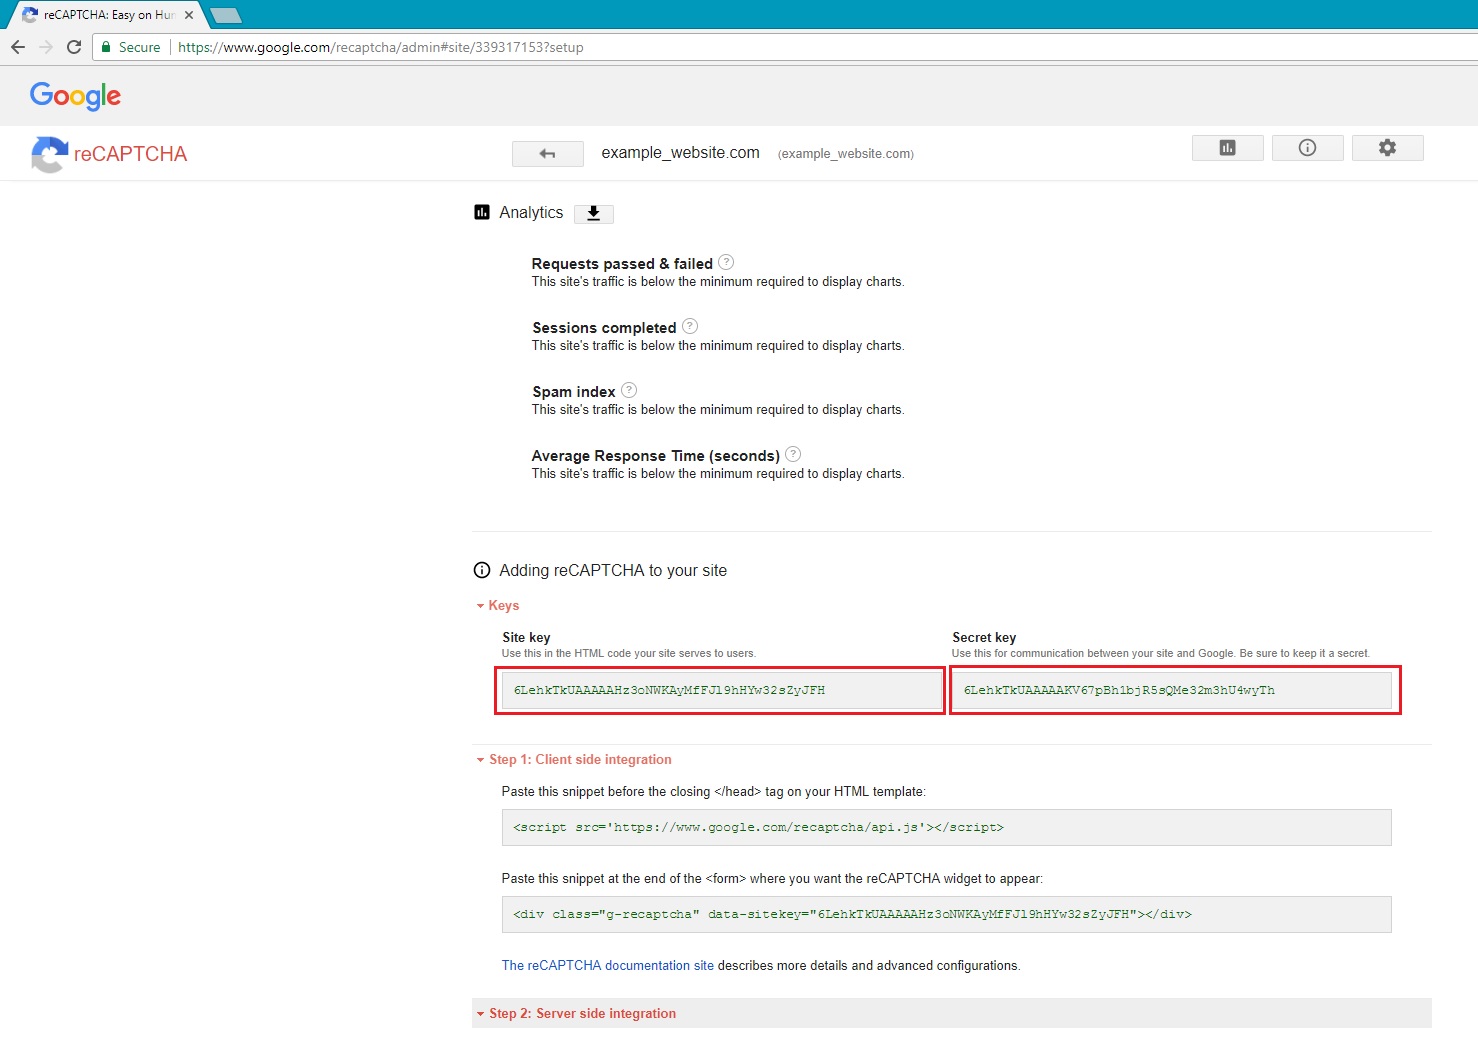Viewport: 1478px width, 1040px height.
Task: Click the Spam index heading
Action: pos(574,392)
